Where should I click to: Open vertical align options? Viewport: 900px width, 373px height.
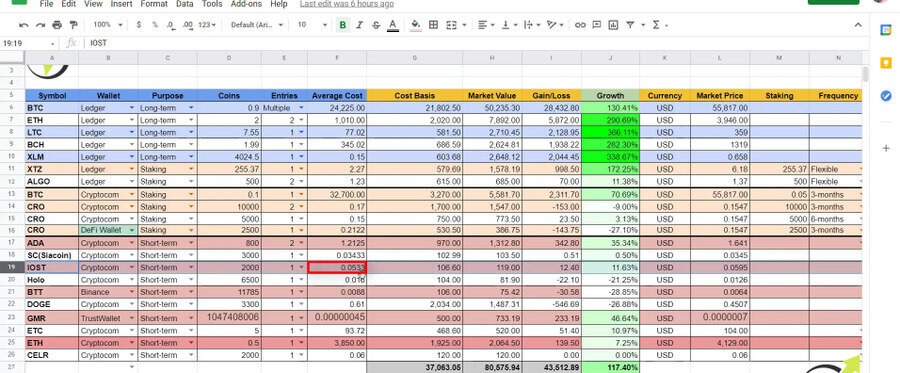tap(509, 25)
